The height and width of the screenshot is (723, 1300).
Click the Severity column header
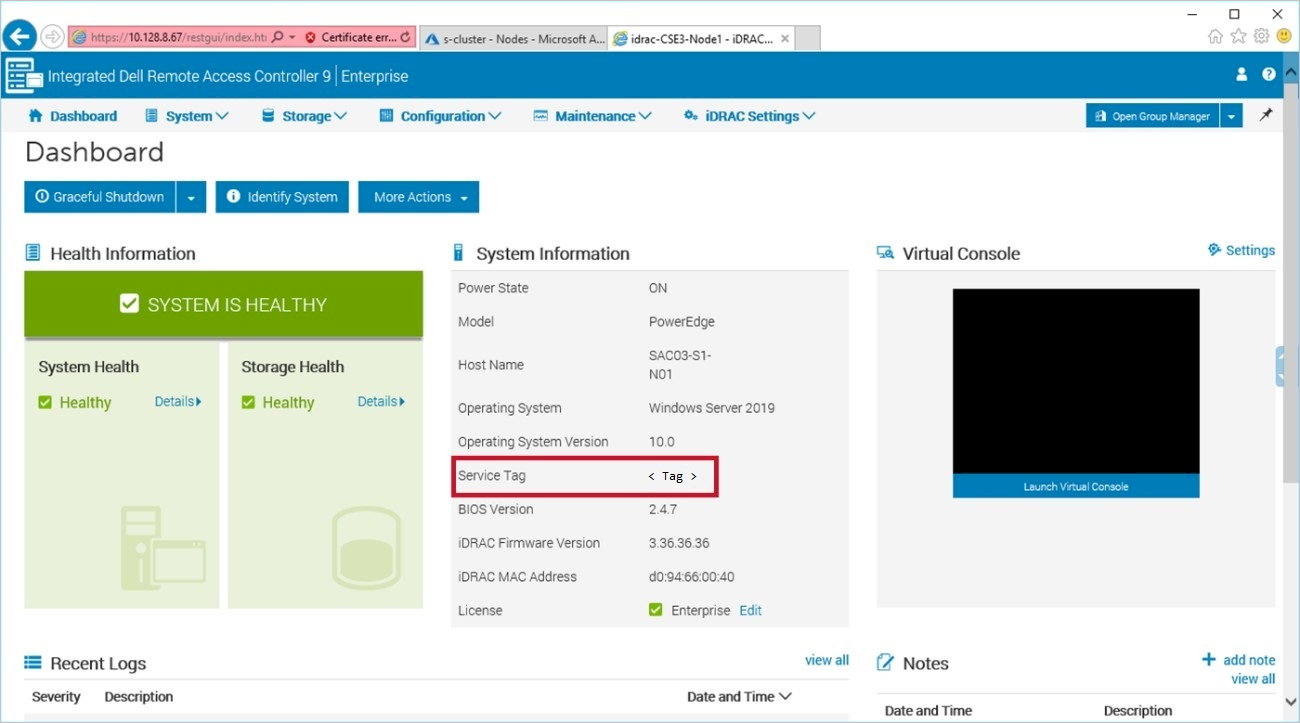coord(56,697)
